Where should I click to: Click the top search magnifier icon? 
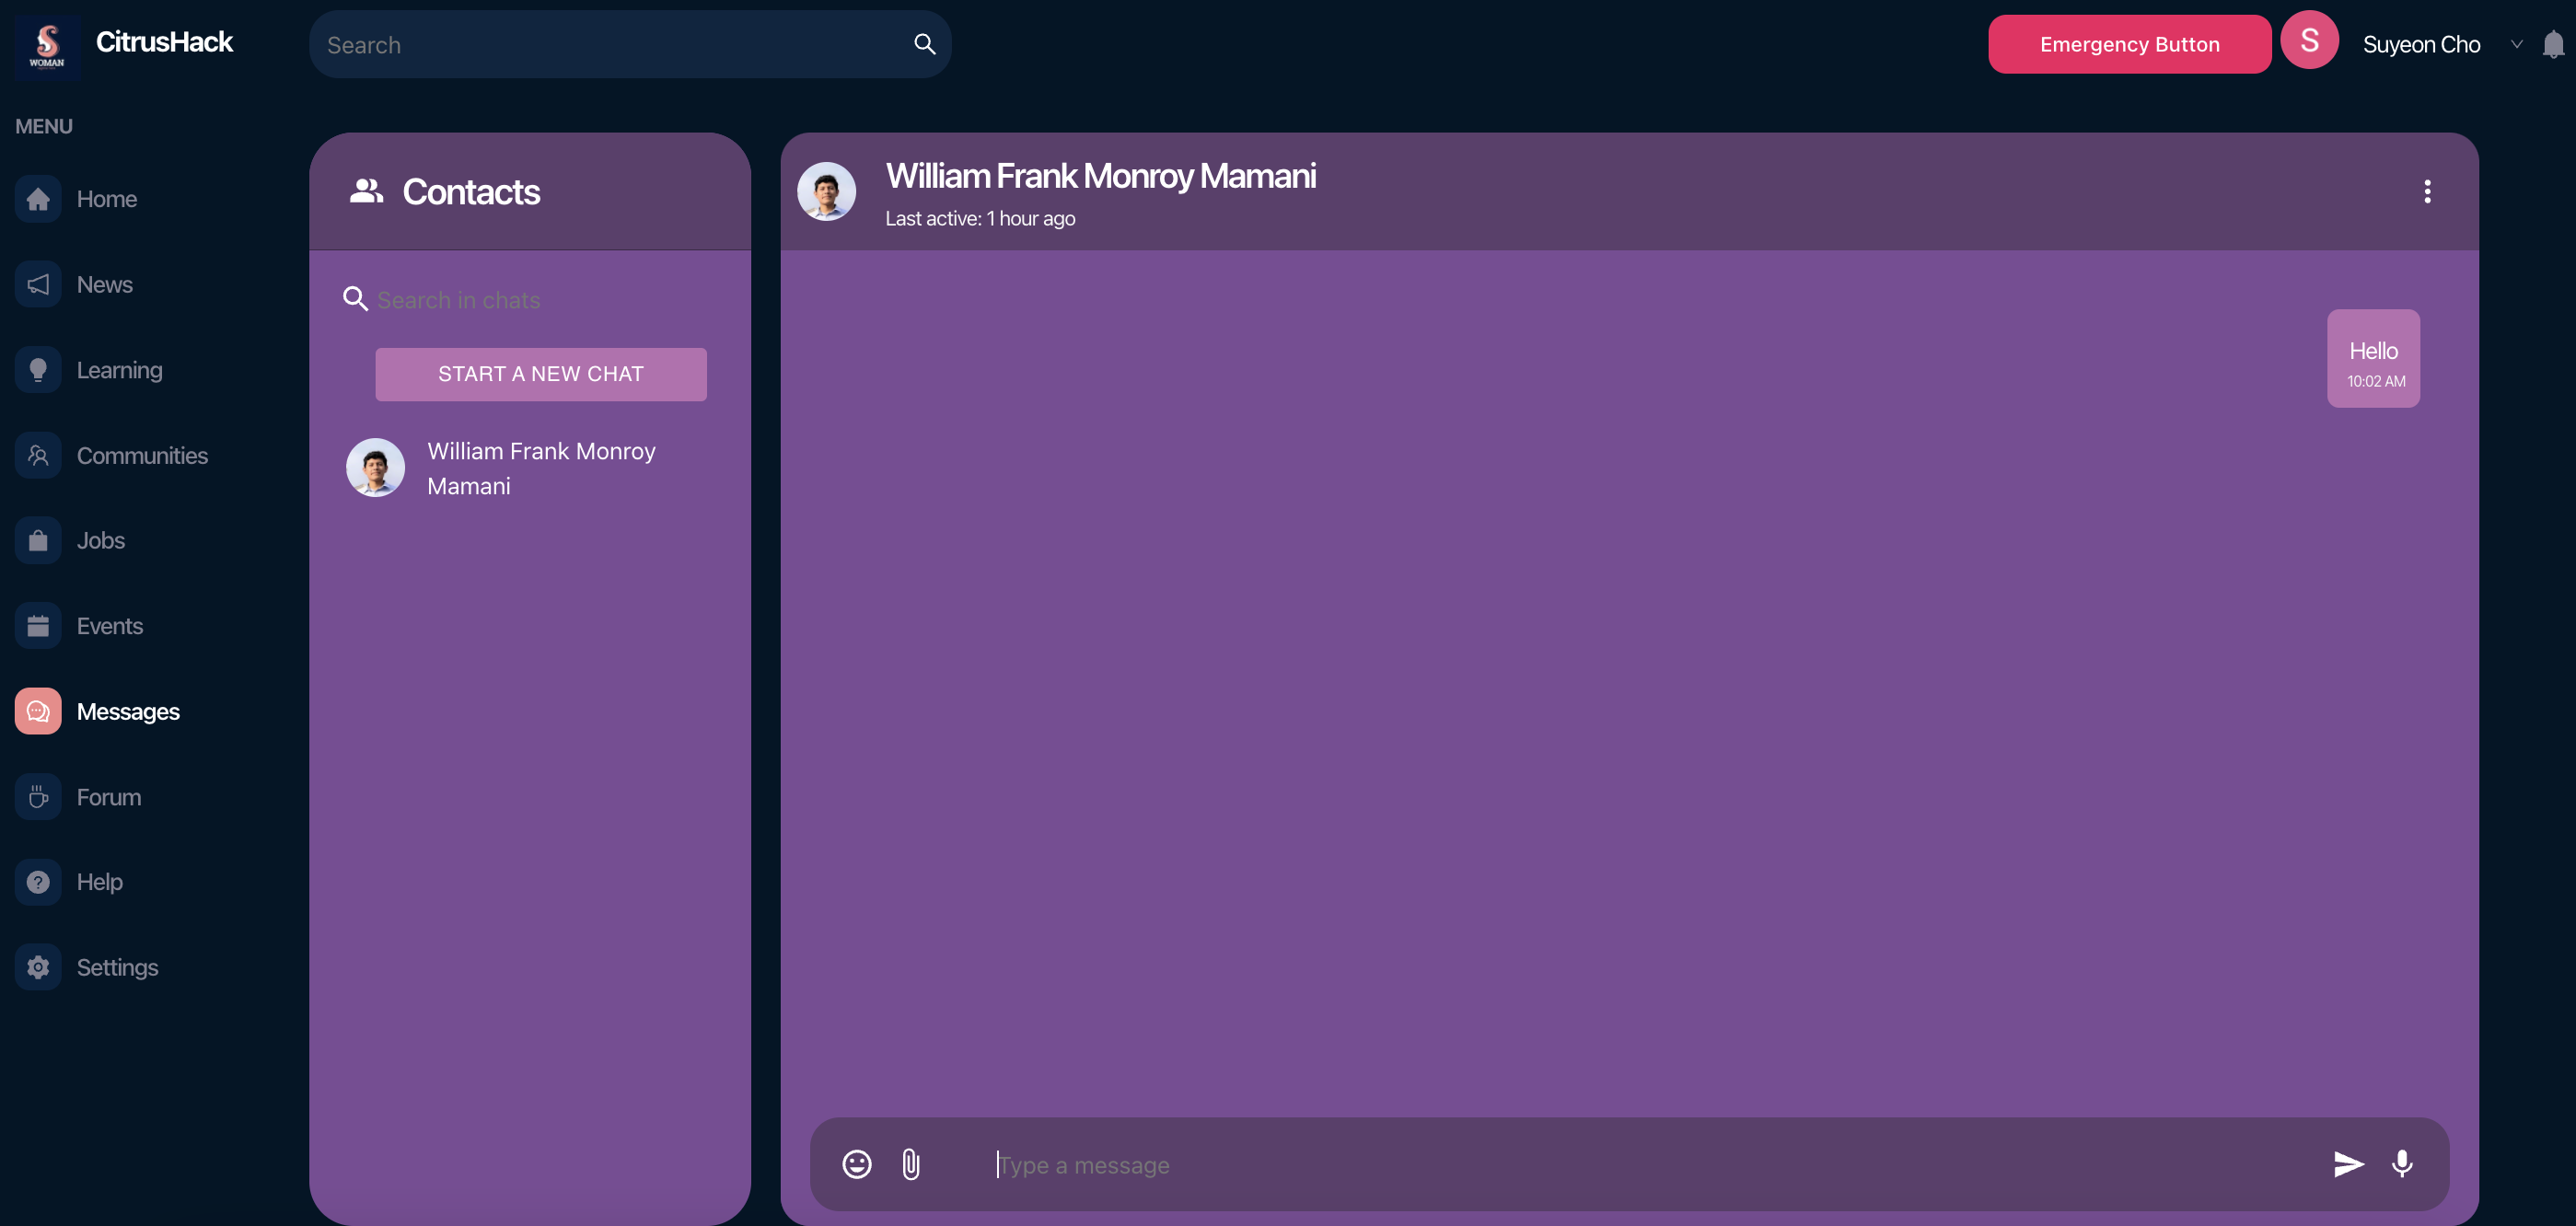(924, 44)
